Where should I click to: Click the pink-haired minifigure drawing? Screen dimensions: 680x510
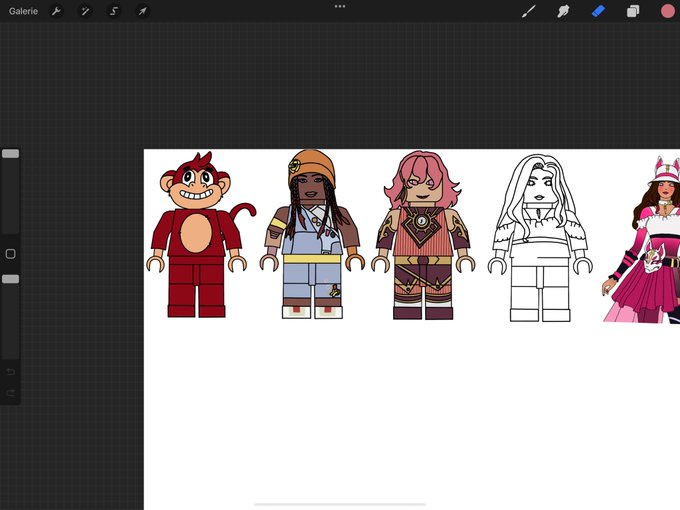(423, 235)
